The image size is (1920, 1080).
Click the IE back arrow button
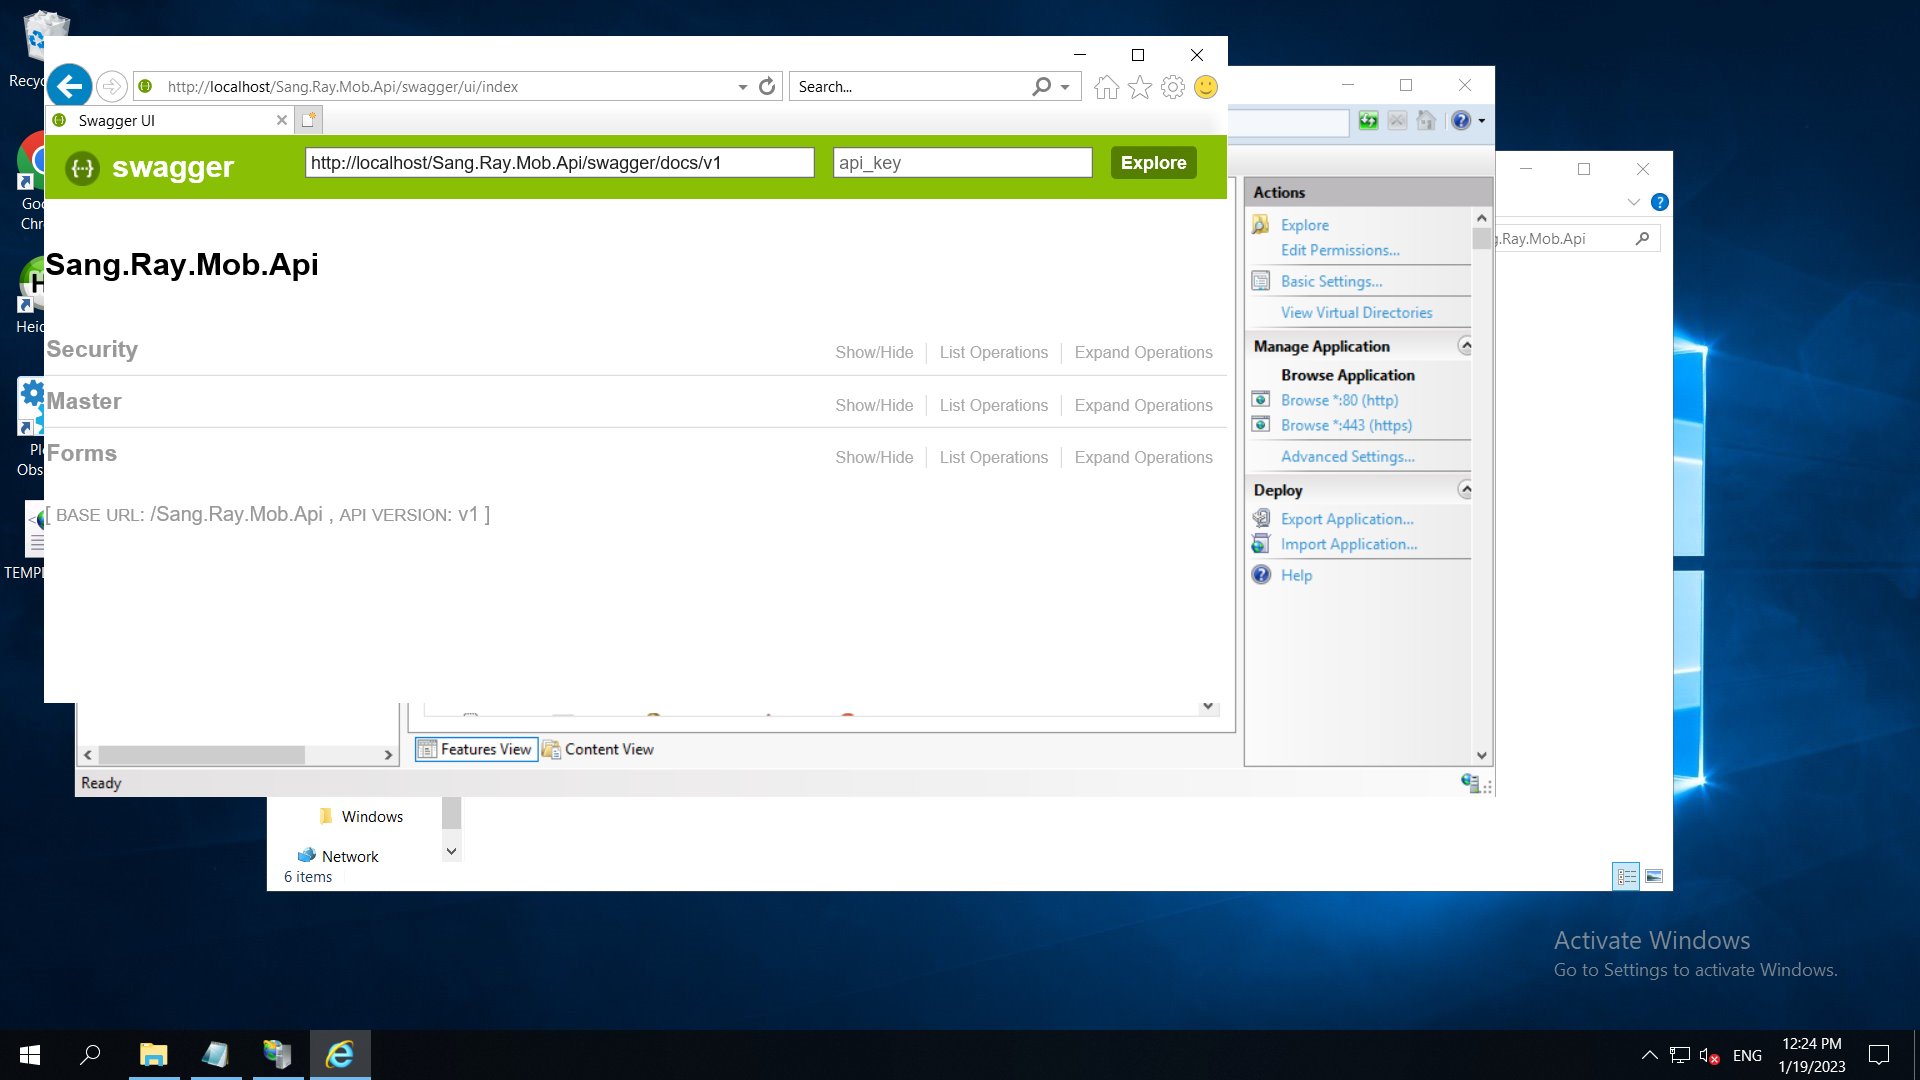click(69, 87)
